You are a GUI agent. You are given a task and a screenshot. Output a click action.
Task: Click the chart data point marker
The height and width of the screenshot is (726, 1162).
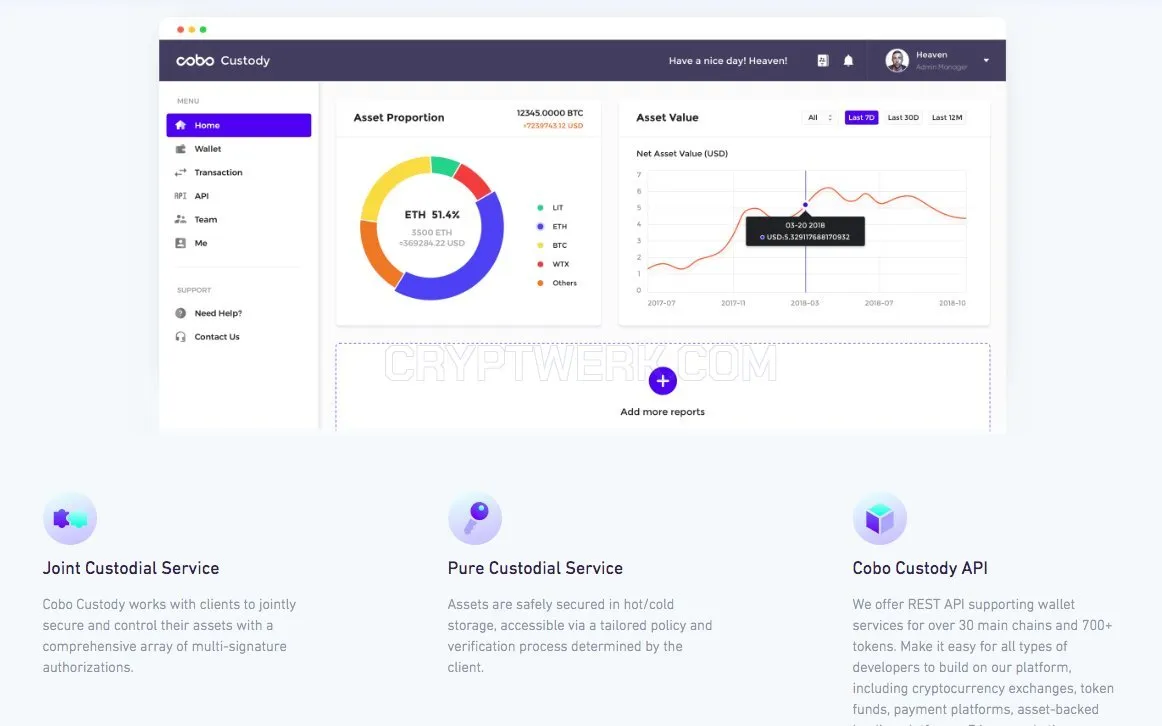[806, 205]
